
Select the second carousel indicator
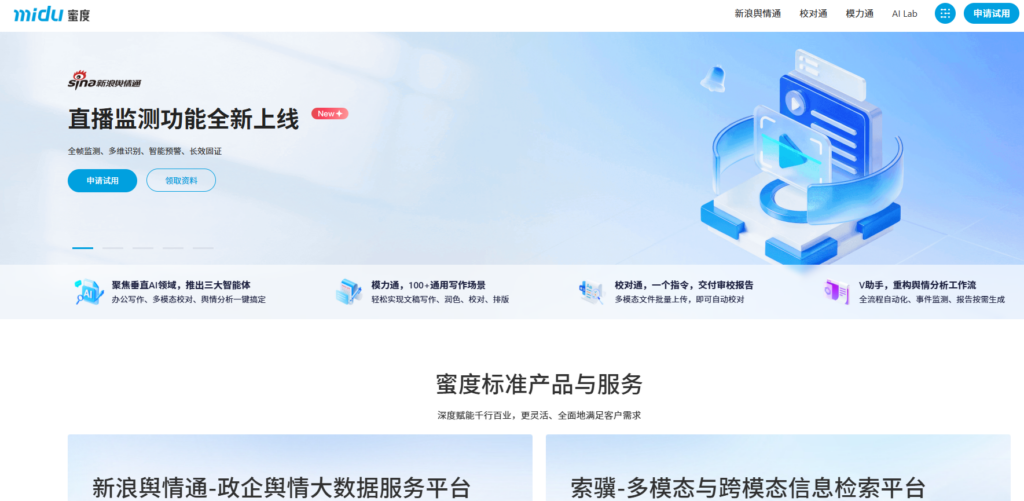[x=113, y=248]
